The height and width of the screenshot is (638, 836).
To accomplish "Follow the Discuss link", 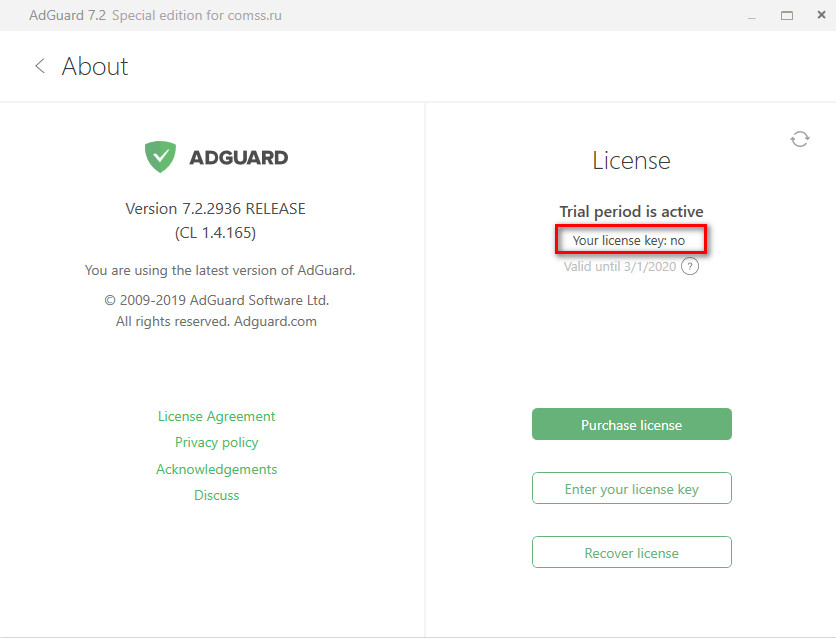I will pos(216,495).
